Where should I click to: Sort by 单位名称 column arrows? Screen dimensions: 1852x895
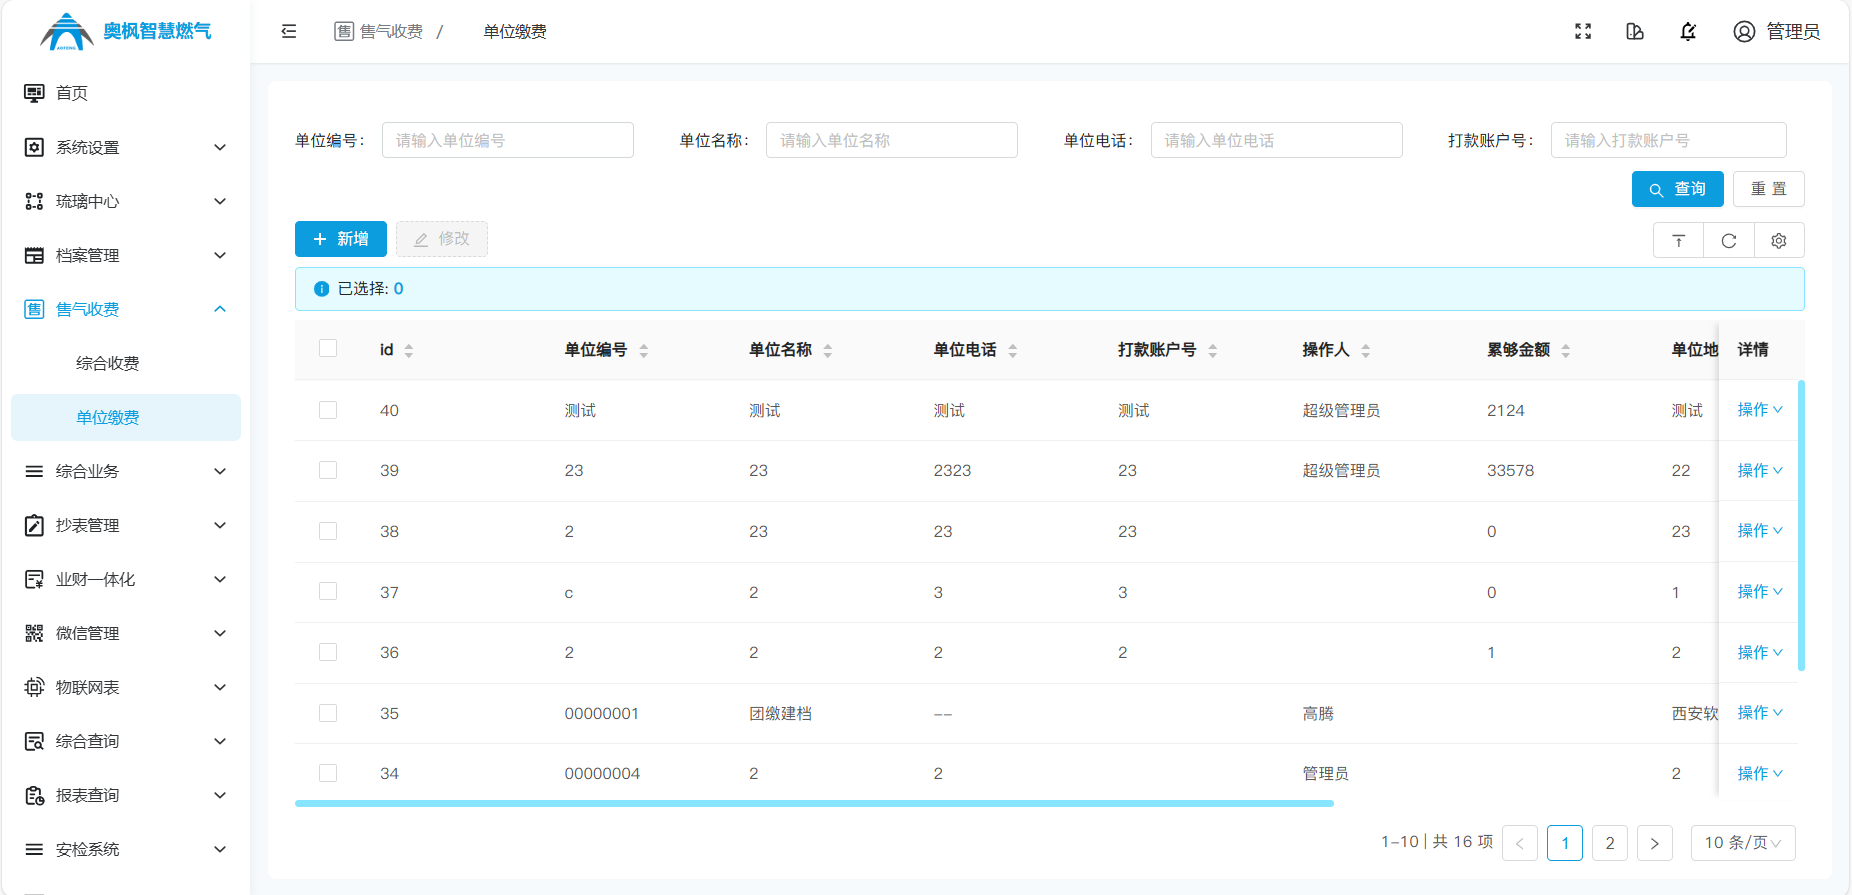click(828, 350)
